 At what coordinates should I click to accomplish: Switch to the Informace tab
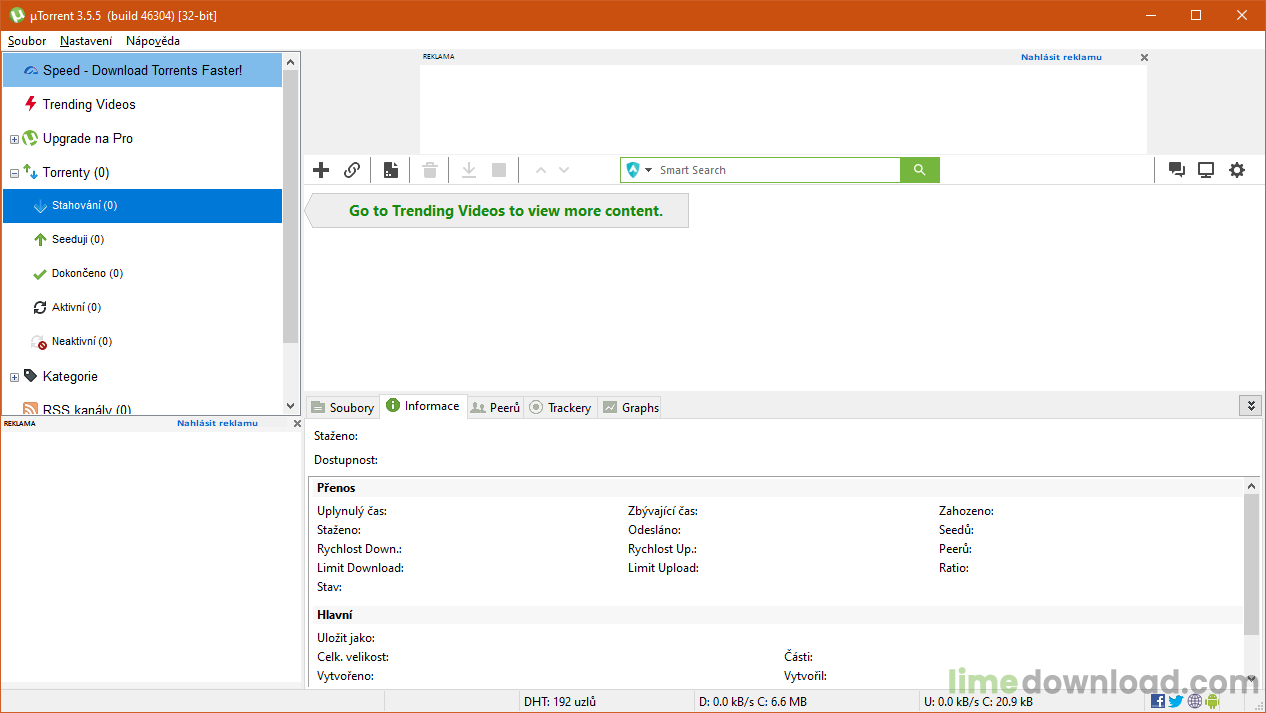pyautogui.click(x=422, y=405)
